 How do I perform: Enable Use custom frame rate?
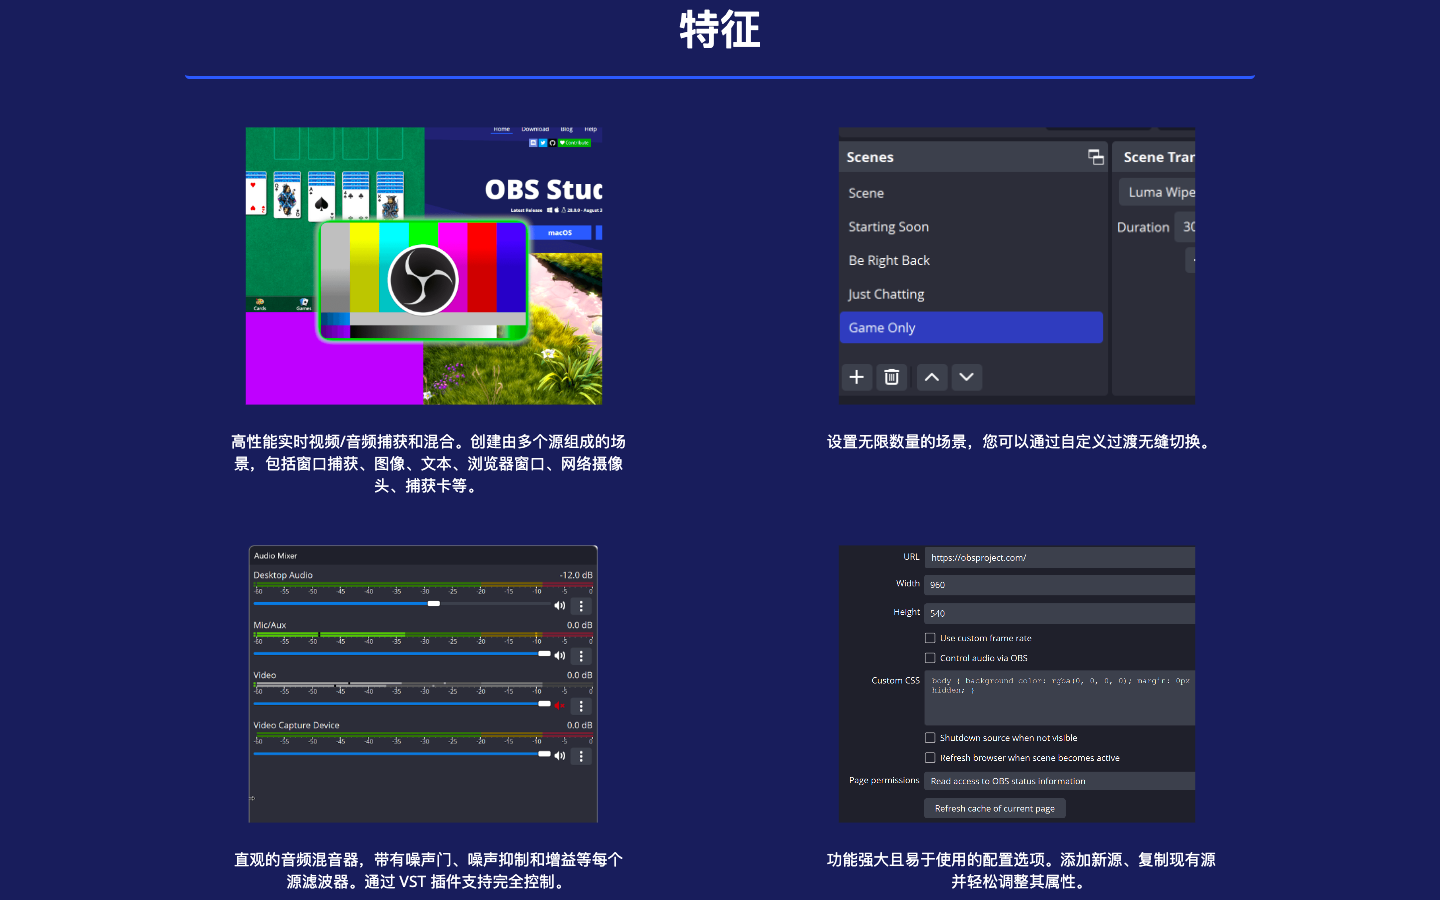click(x=929, y=637)
